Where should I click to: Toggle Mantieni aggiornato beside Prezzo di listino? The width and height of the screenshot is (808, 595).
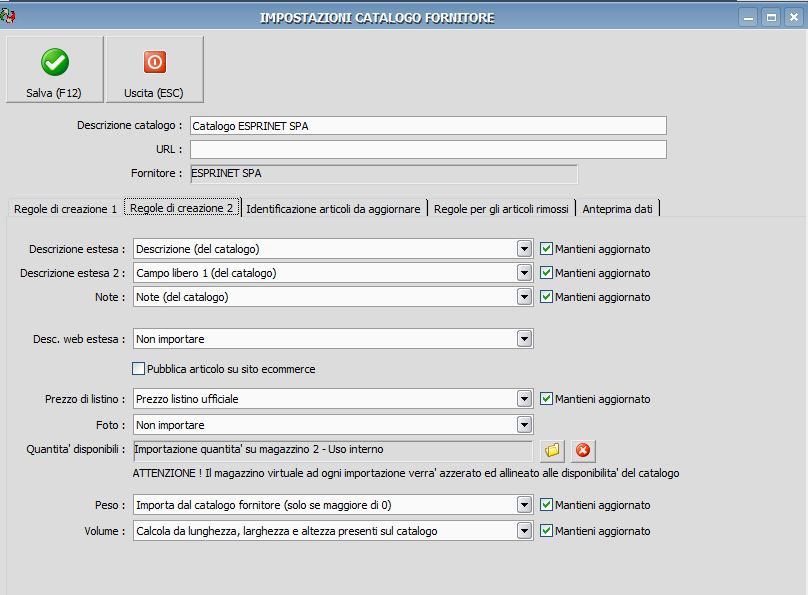[546, 399]
